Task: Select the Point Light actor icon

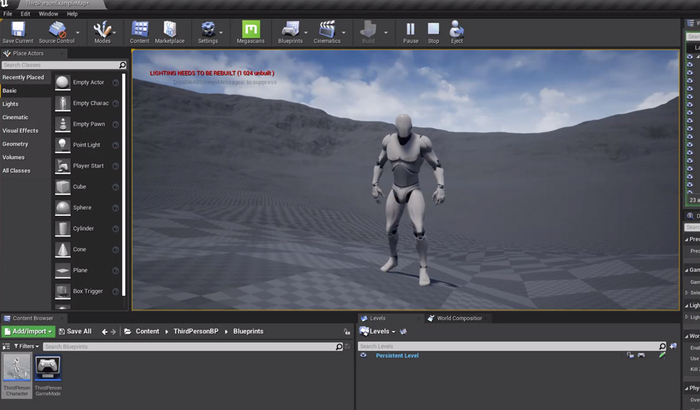Action: (x=63, y=145)
